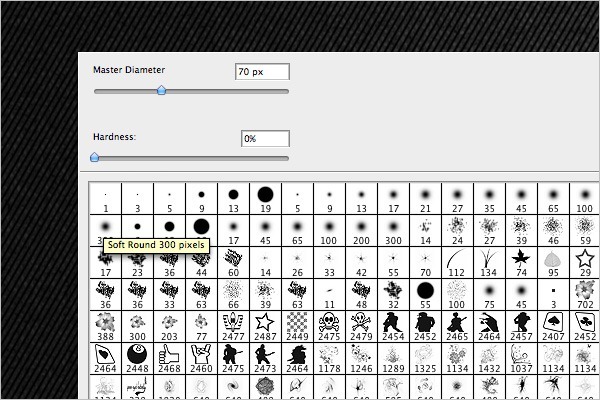Pick the curly vine brush labeled 1037
Screen dimensions: 600x400
pos(521,359)
